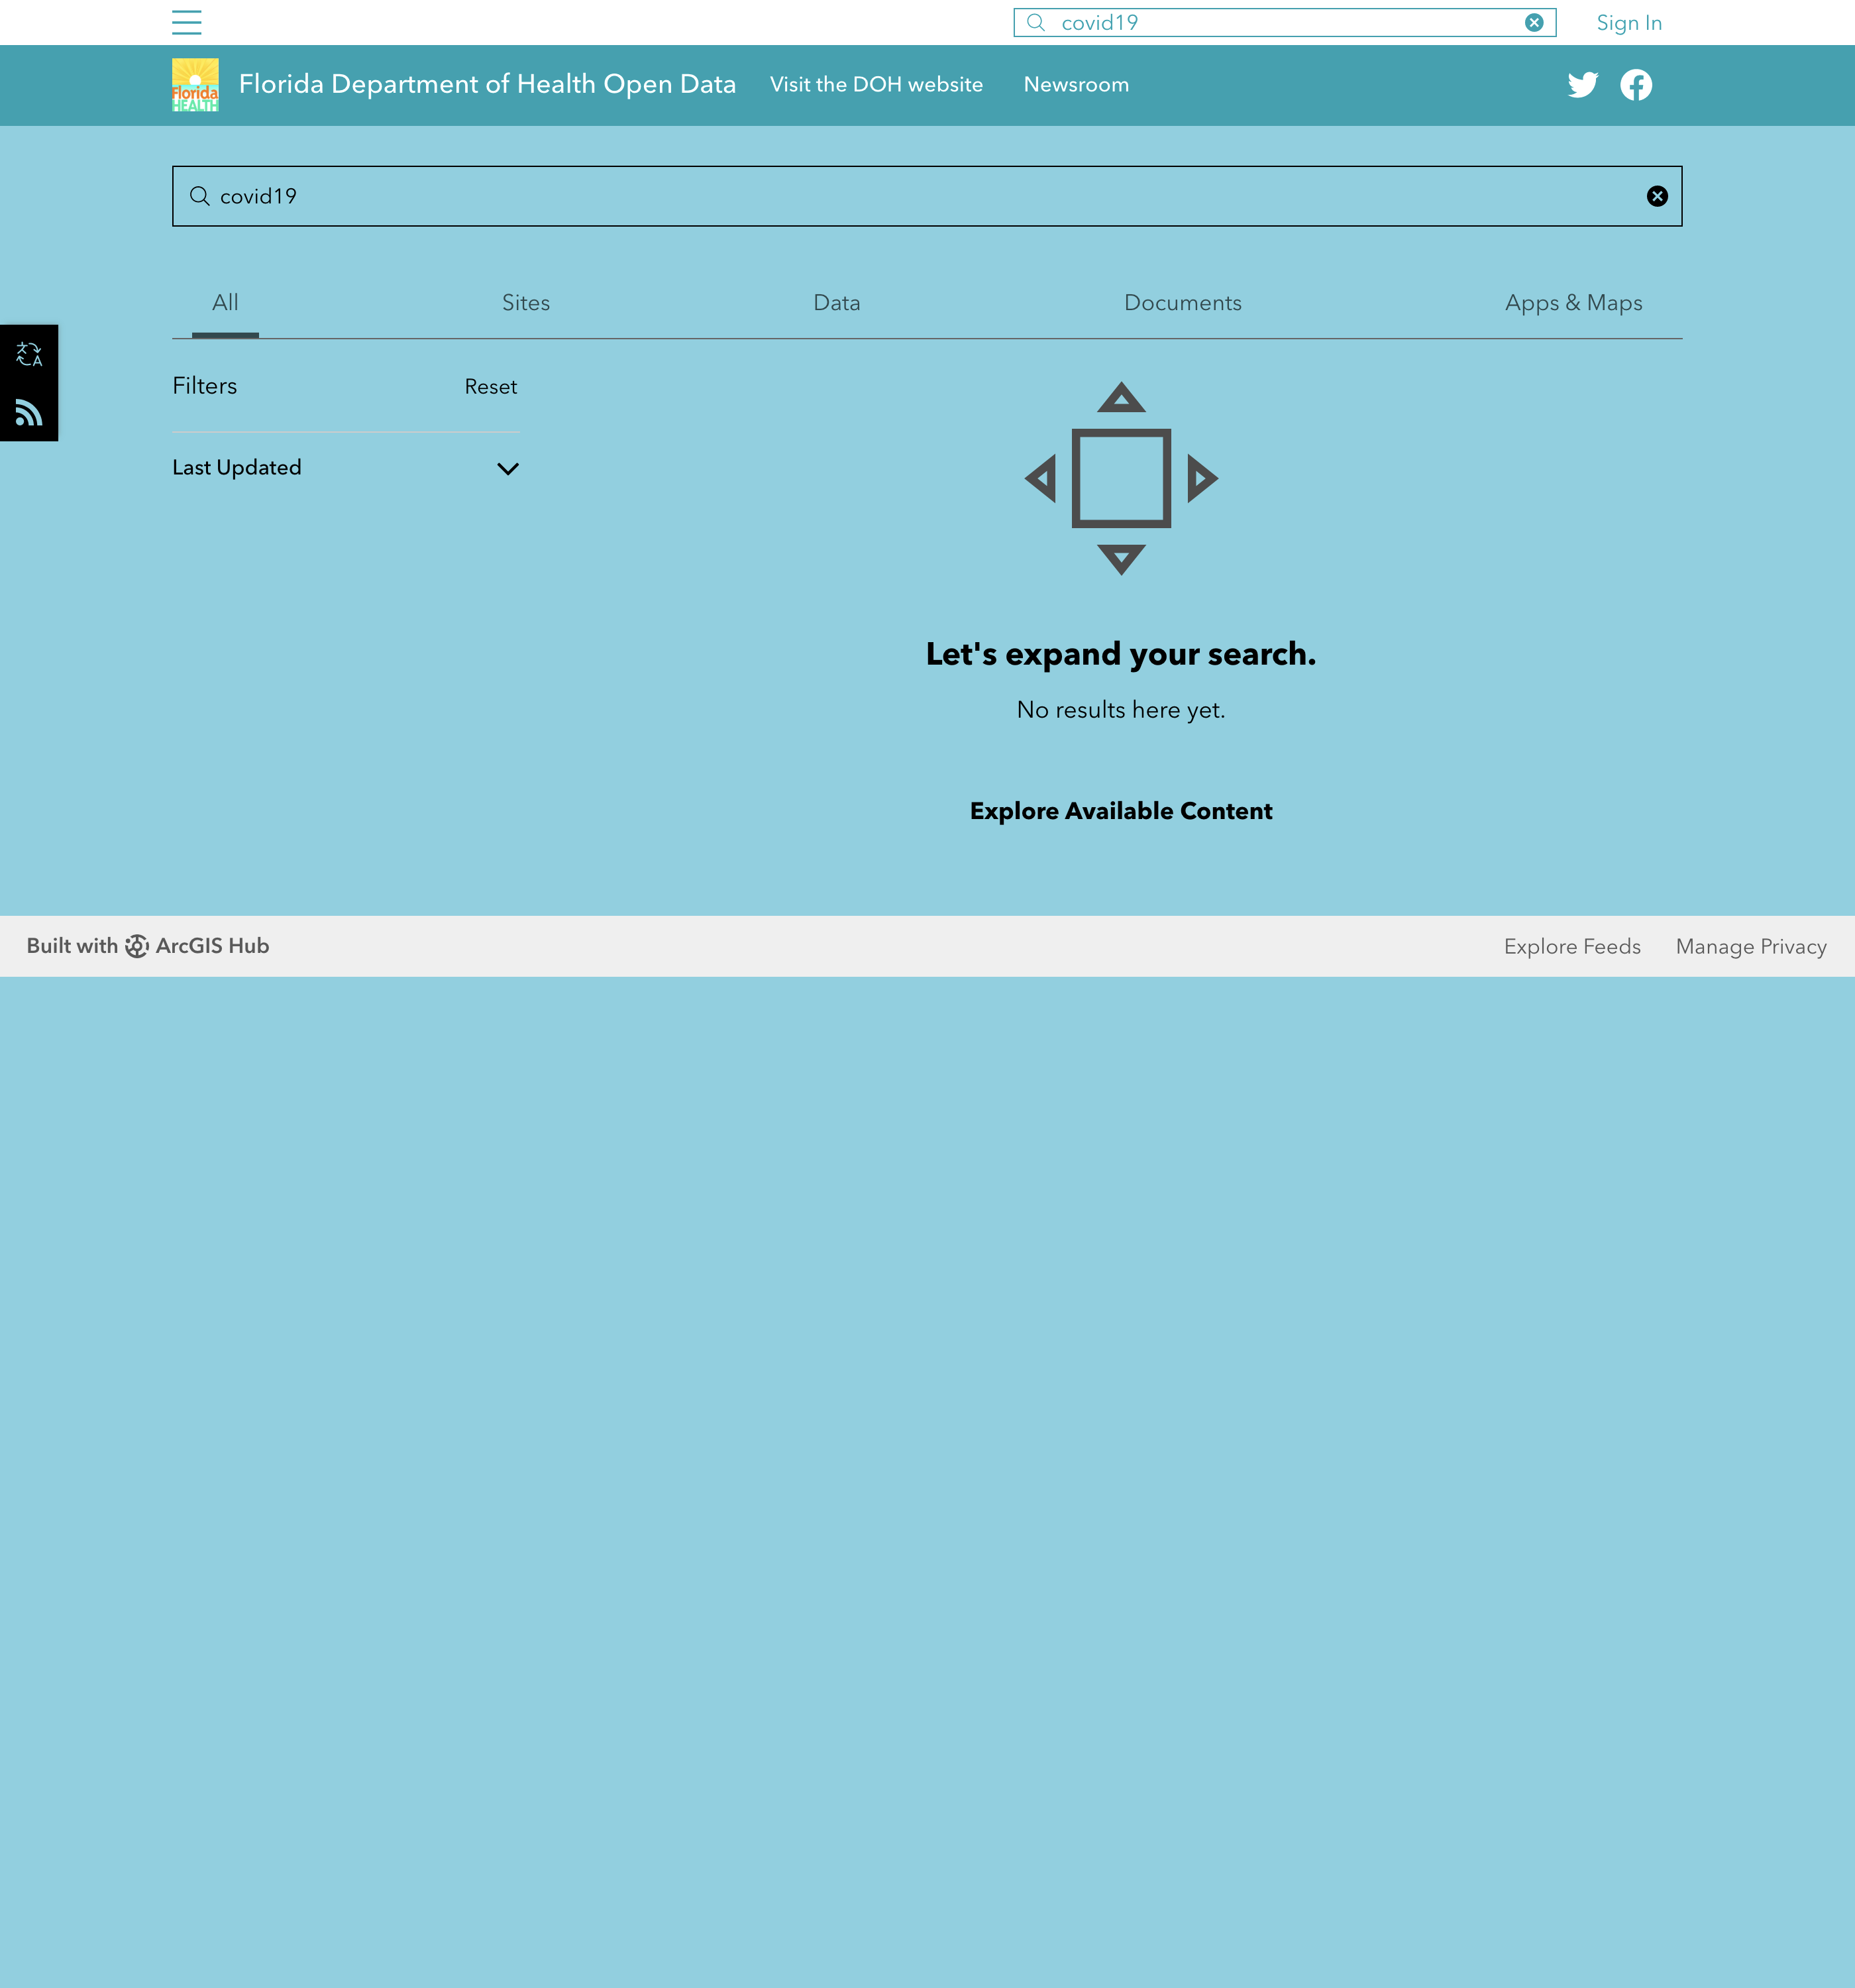
Task: Switch to the Sites tab
Action: [x=525, y=303]
